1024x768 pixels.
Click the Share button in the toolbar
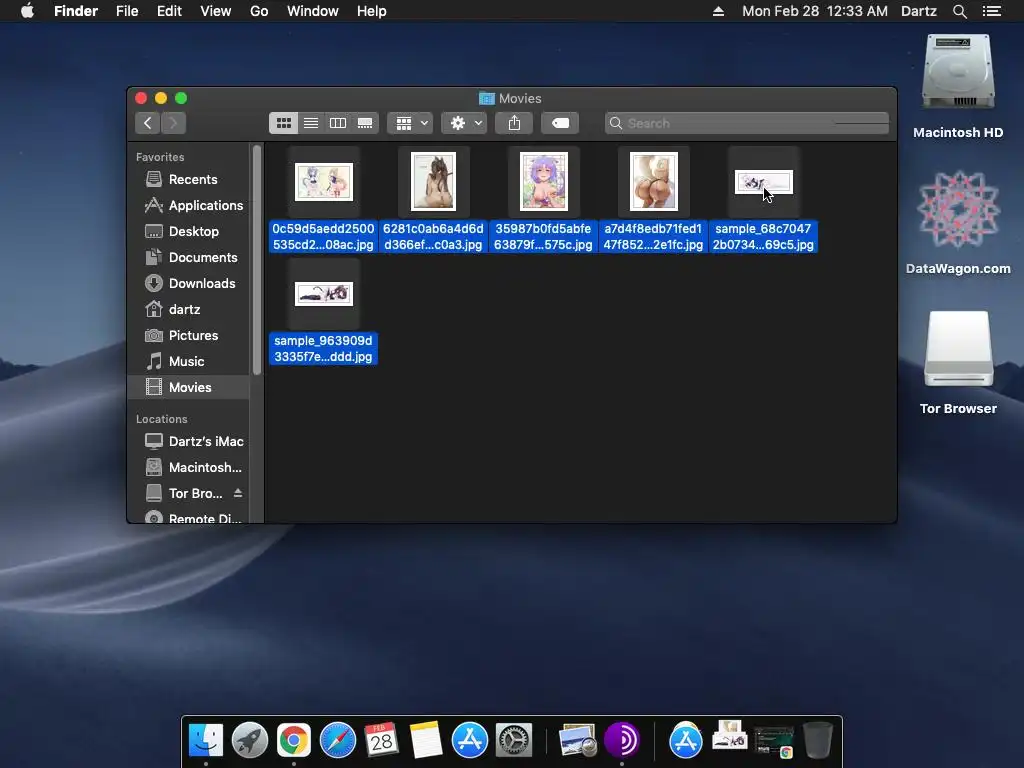pos(515,123)
